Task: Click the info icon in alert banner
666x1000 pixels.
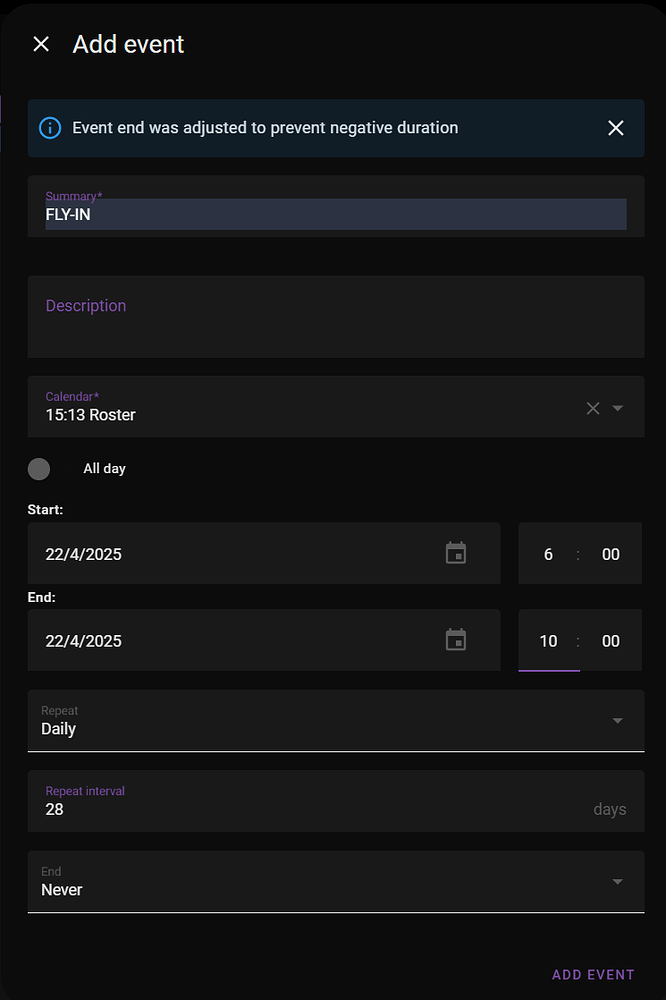Action: click(50, 128)
